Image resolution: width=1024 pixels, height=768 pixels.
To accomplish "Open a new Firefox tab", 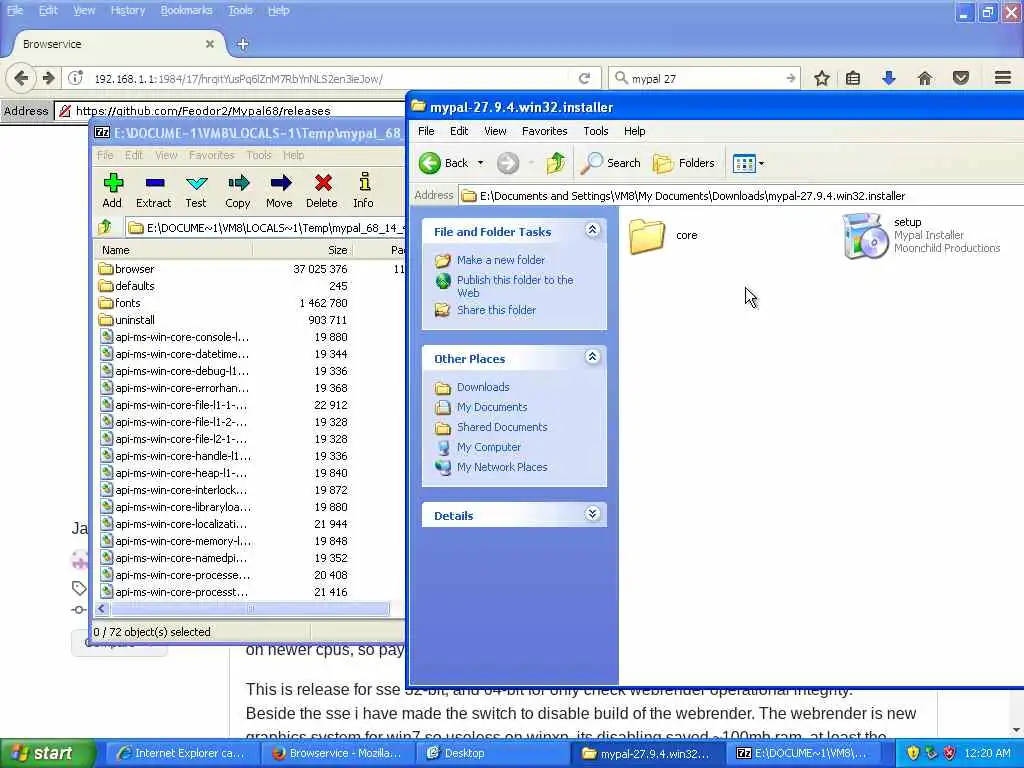I will [x=243, y=44].
